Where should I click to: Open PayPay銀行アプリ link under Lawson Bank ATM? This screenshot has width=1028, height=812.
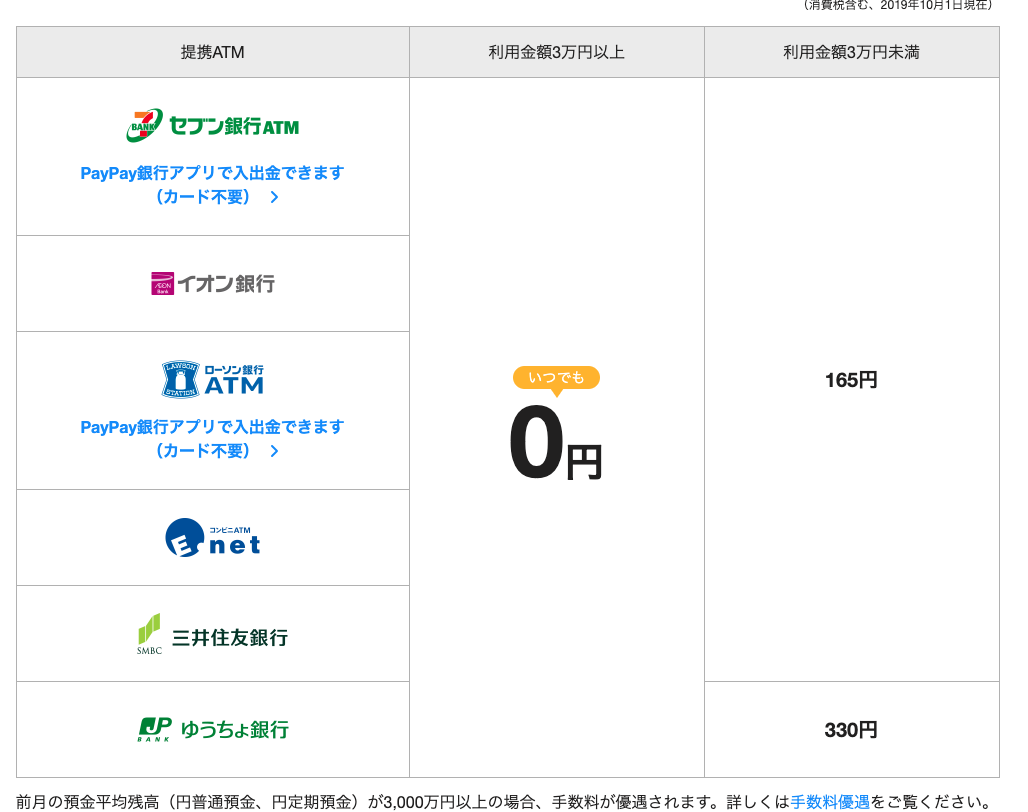click(x=212, y=438)
